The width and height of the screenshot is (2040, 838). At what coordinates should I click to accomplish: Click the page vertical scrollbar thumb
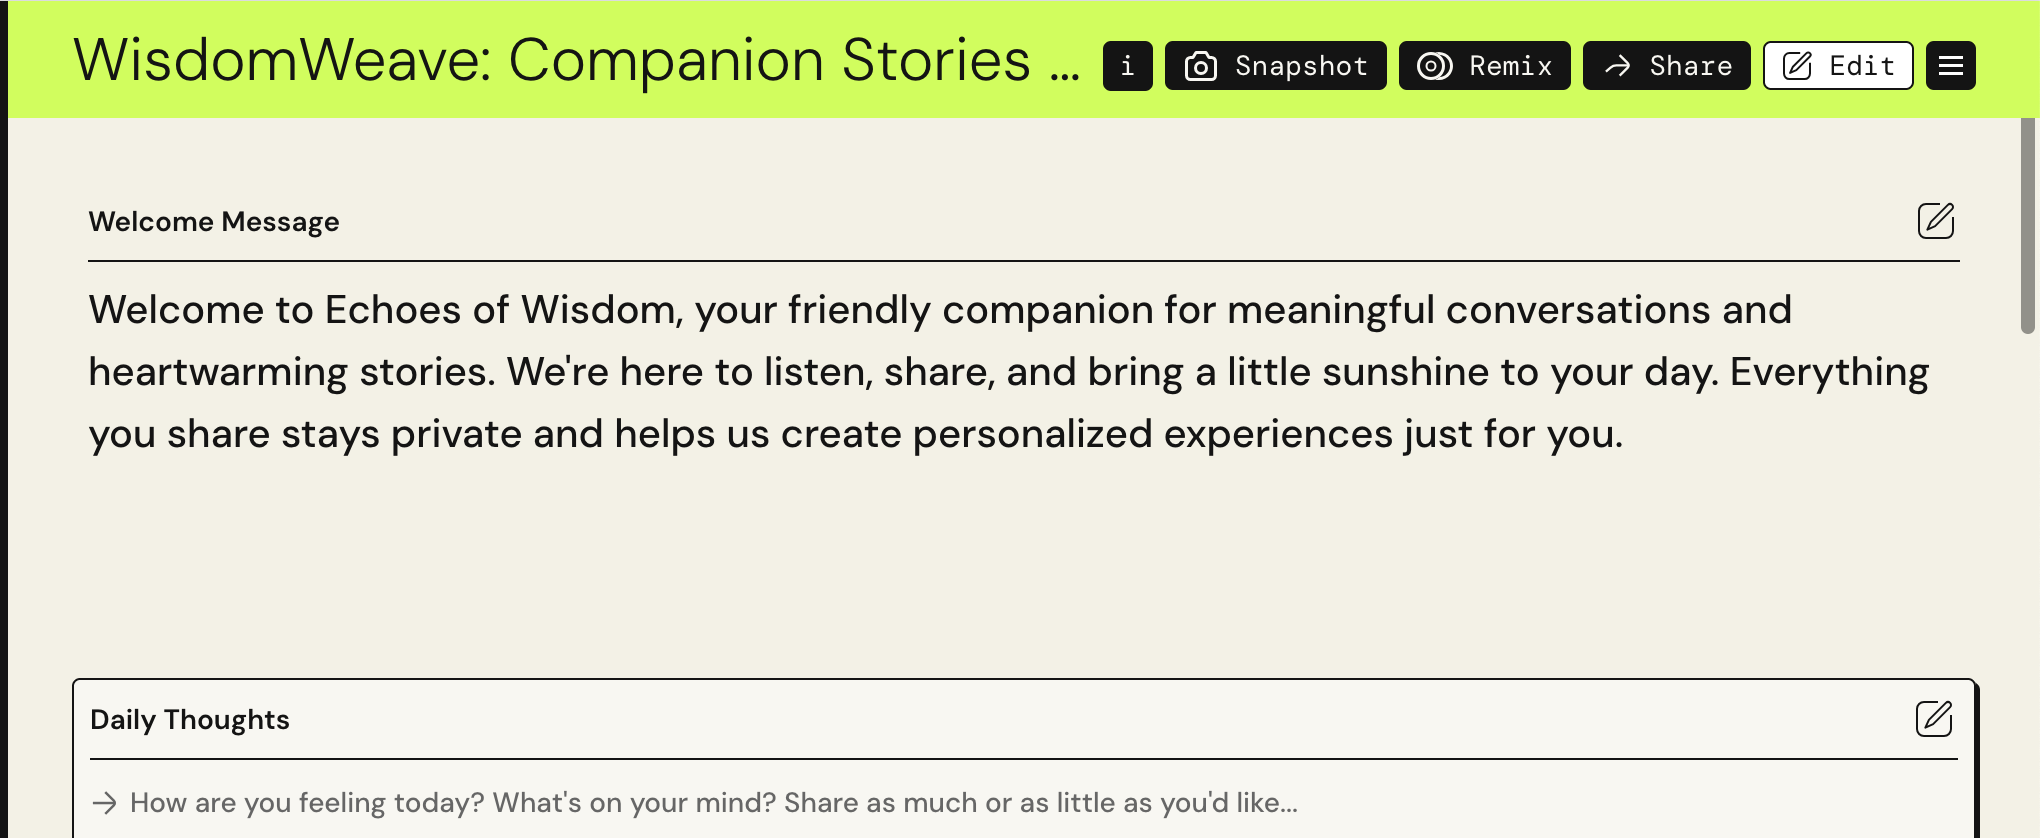2028,225
